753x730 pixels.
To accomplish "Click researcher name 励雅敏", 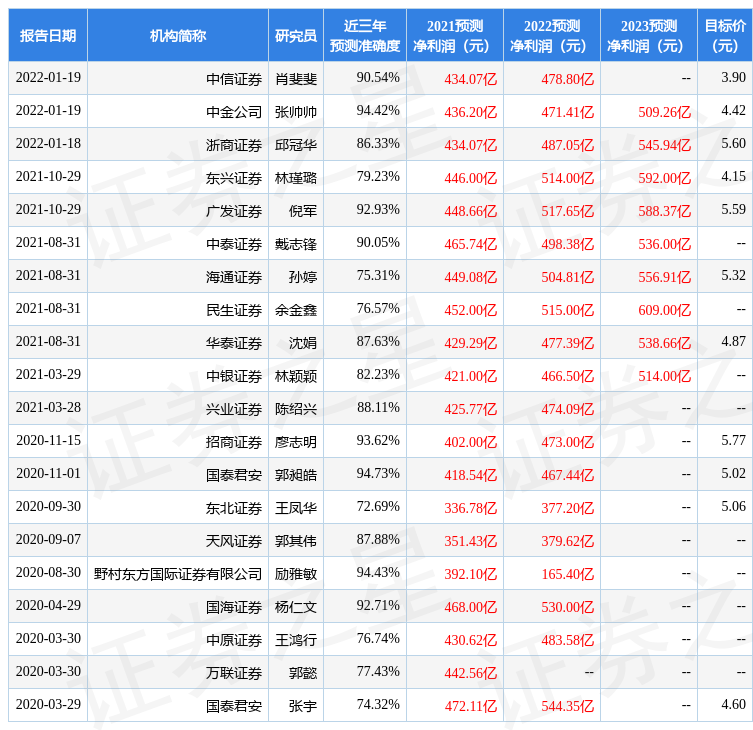I will [x=296, y=574].
